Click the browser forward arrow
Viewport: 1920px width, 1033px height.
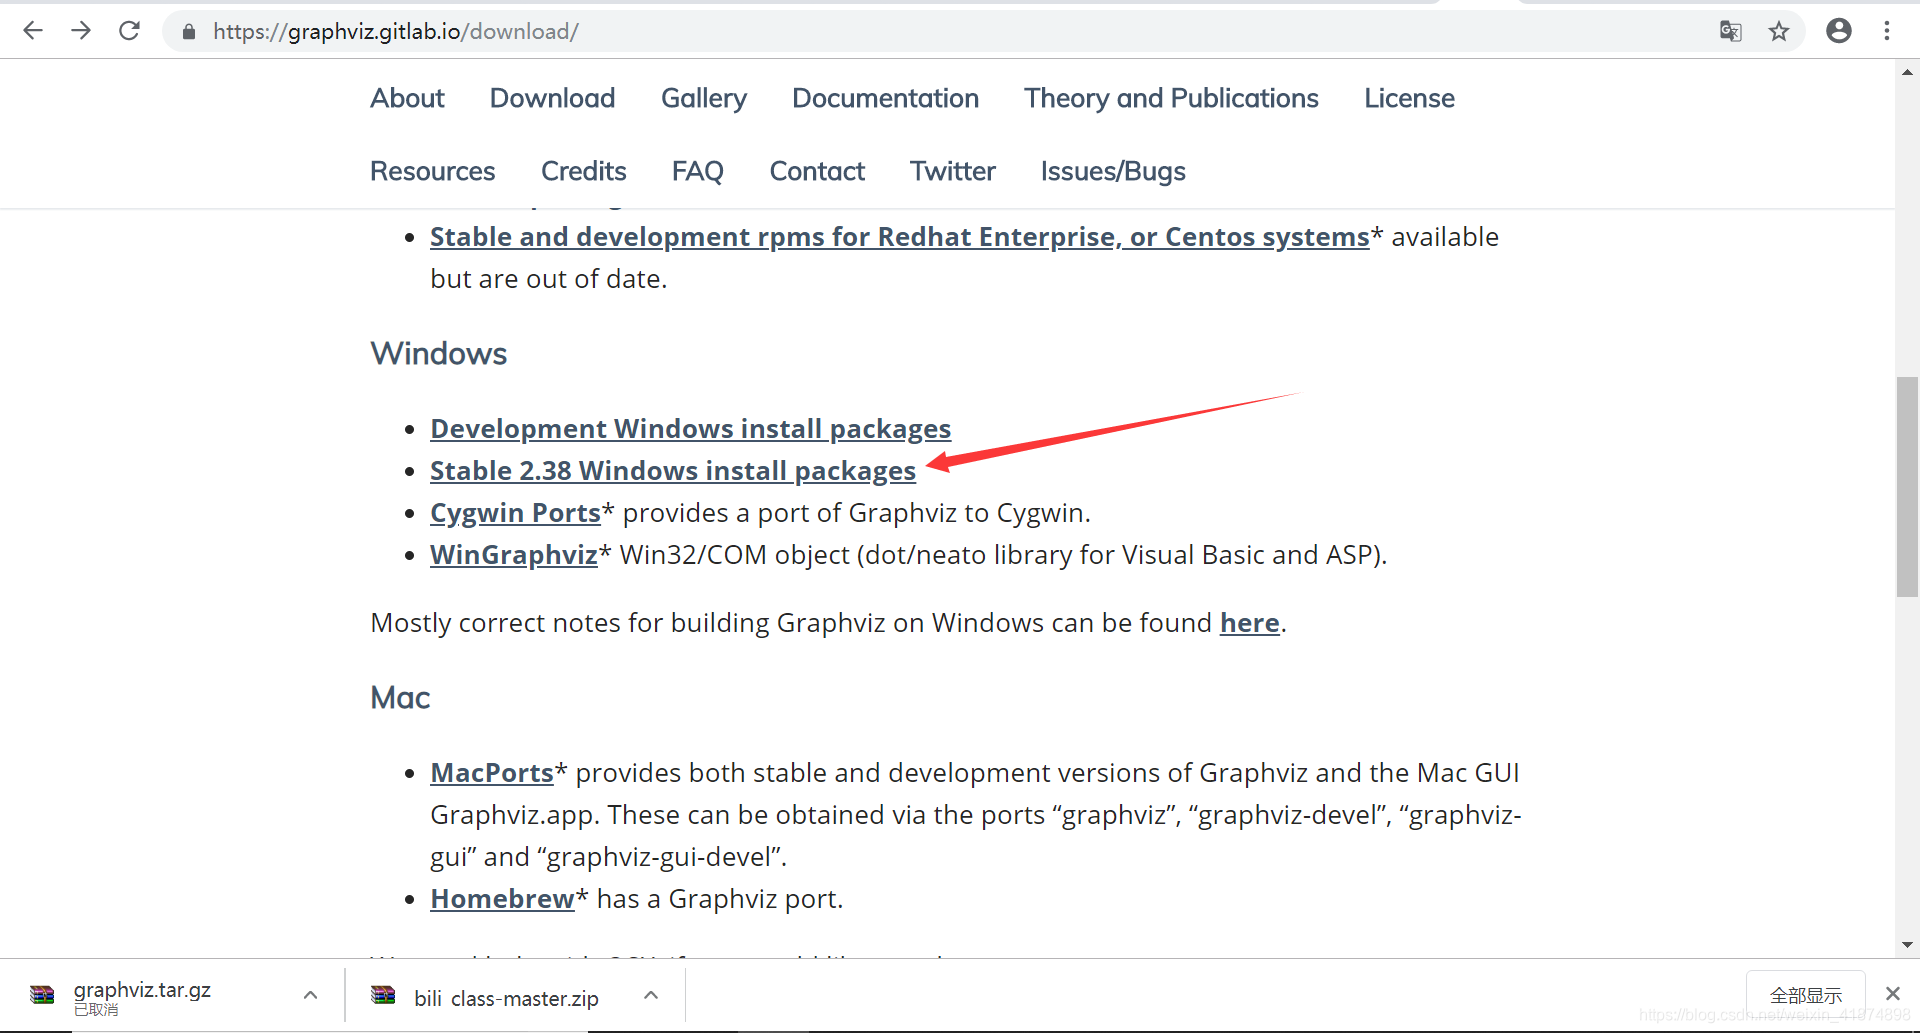(81, 31)
